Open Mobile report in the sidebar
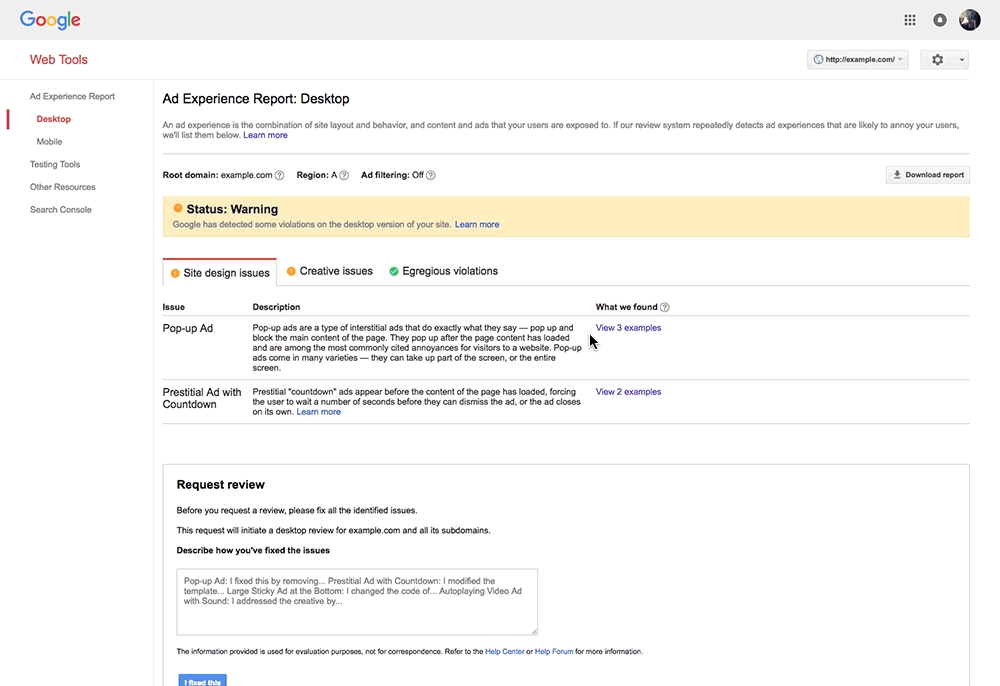This screenshot has width=1000, height=686. pyautogui.click(x=49, y=142)
